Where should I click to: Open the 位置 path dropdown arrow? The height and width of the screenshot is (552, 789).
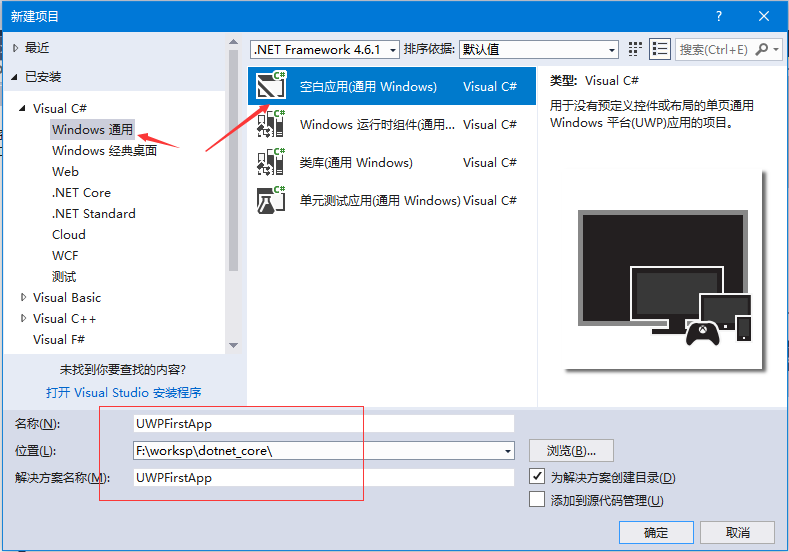(507, 451)
